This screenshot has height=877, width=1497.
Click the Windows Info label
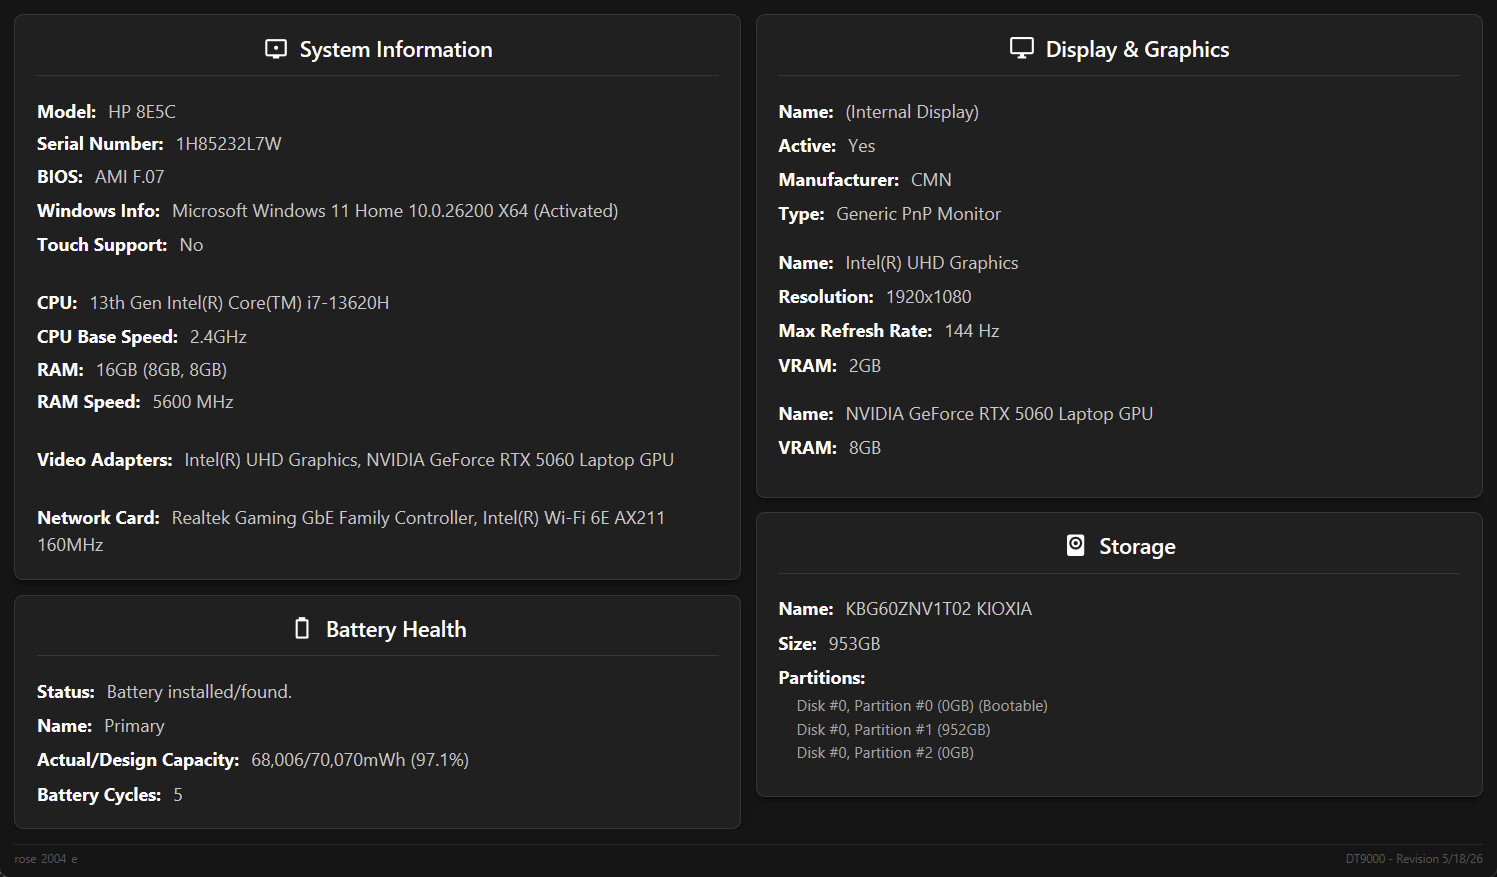[98, 211]
